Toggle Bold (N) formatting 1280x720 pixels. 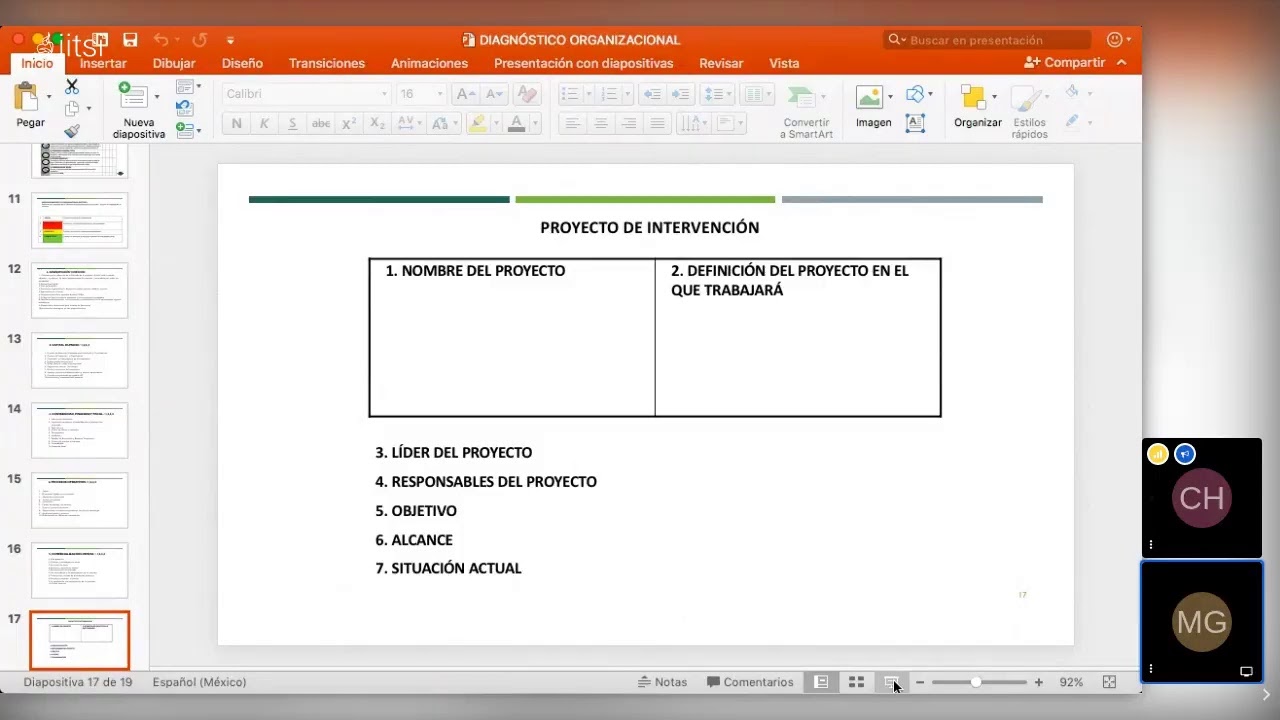coord(236,124)
